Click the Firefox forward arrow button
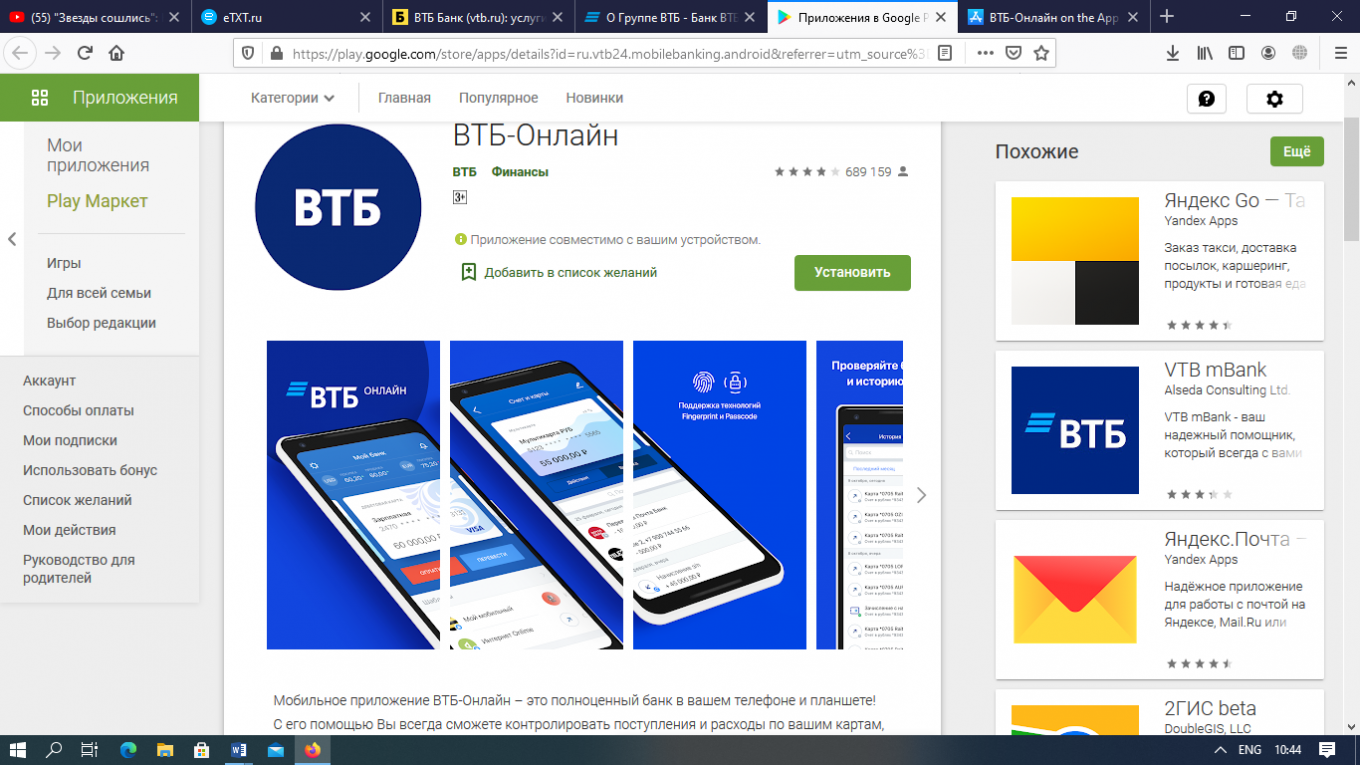Screen dimensions: 1360x765 [x=53, y=53]
